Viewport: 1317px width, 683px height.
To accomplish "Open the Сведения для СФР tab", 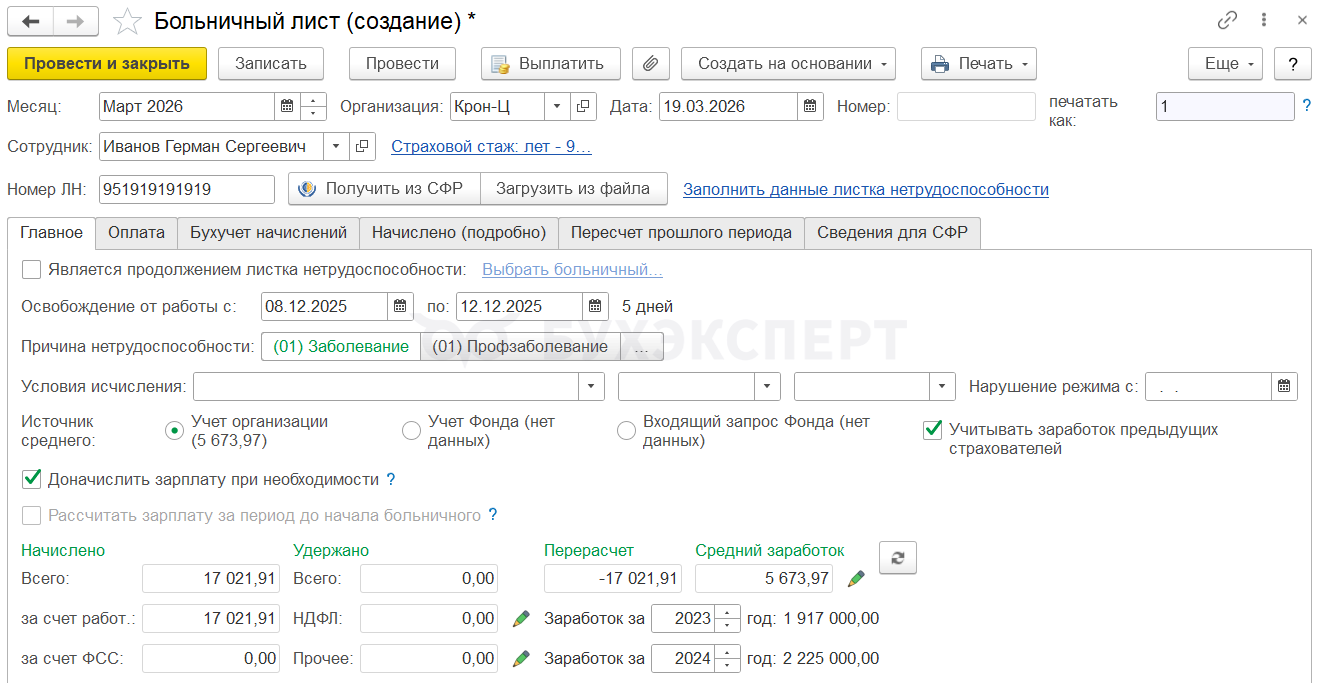I will tap(892, 232).
